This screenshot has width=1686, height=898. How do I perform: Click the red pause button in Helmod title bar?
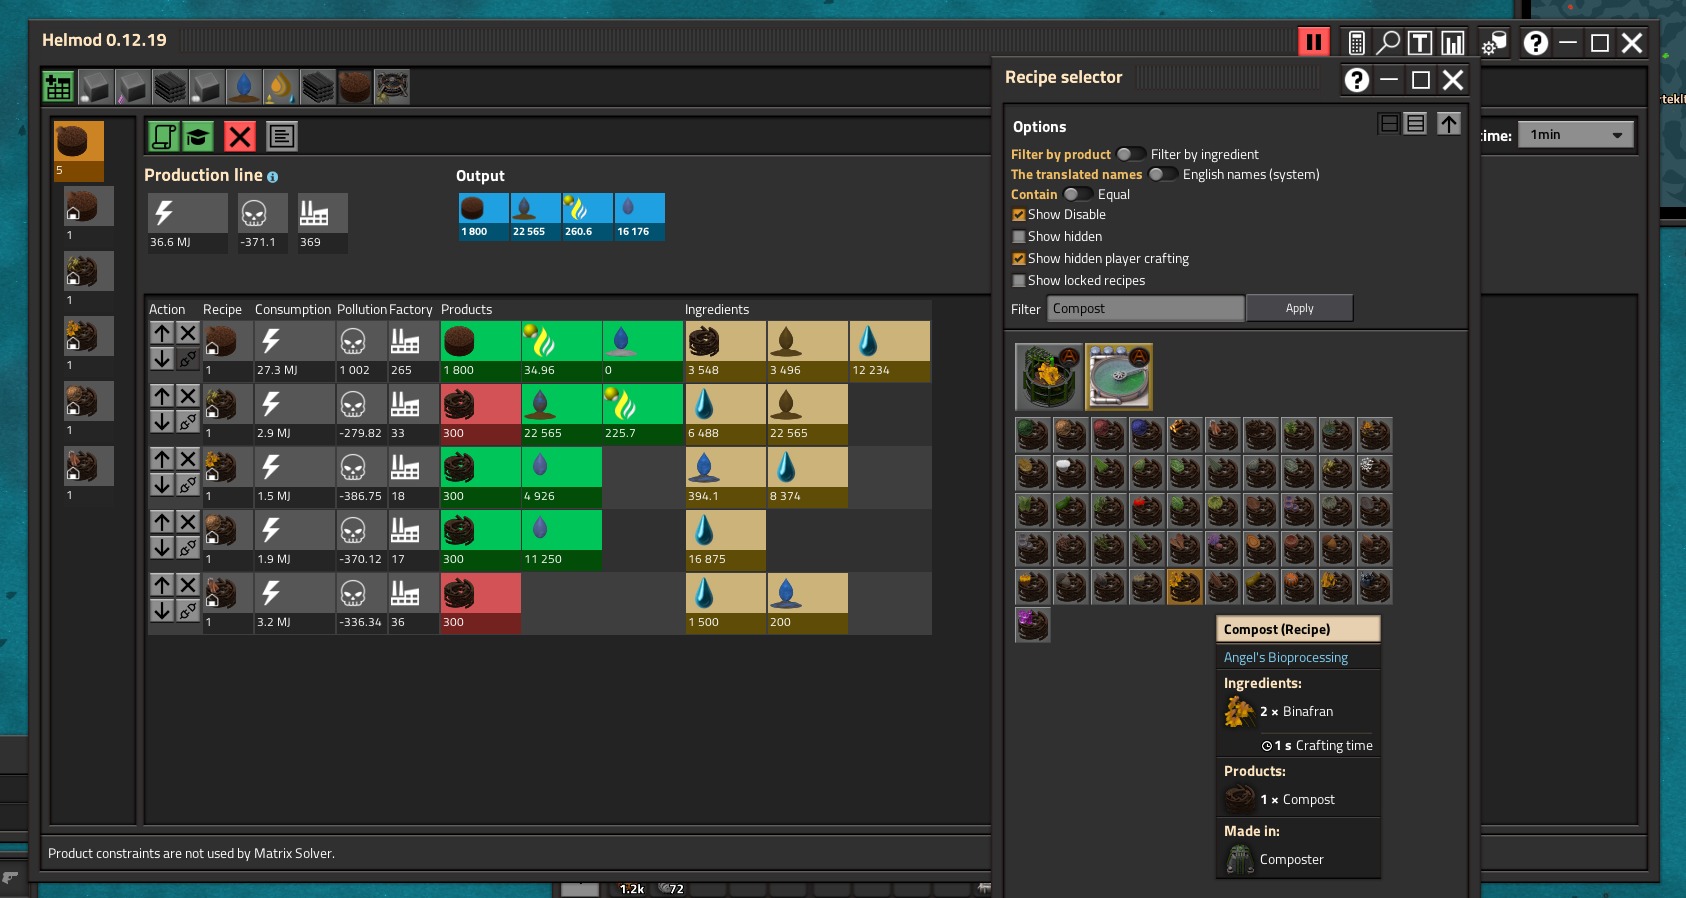tap(1314, 42)
